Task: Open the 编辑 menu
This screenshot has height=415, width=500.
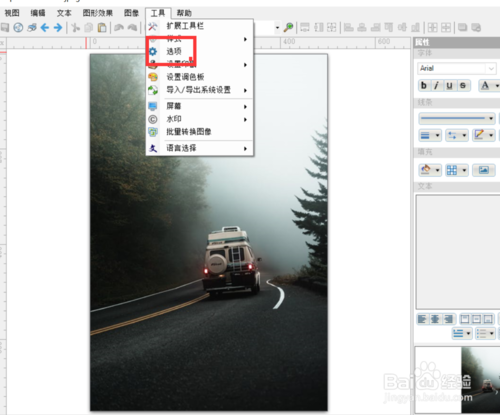Action: click(x=38, y=13)
